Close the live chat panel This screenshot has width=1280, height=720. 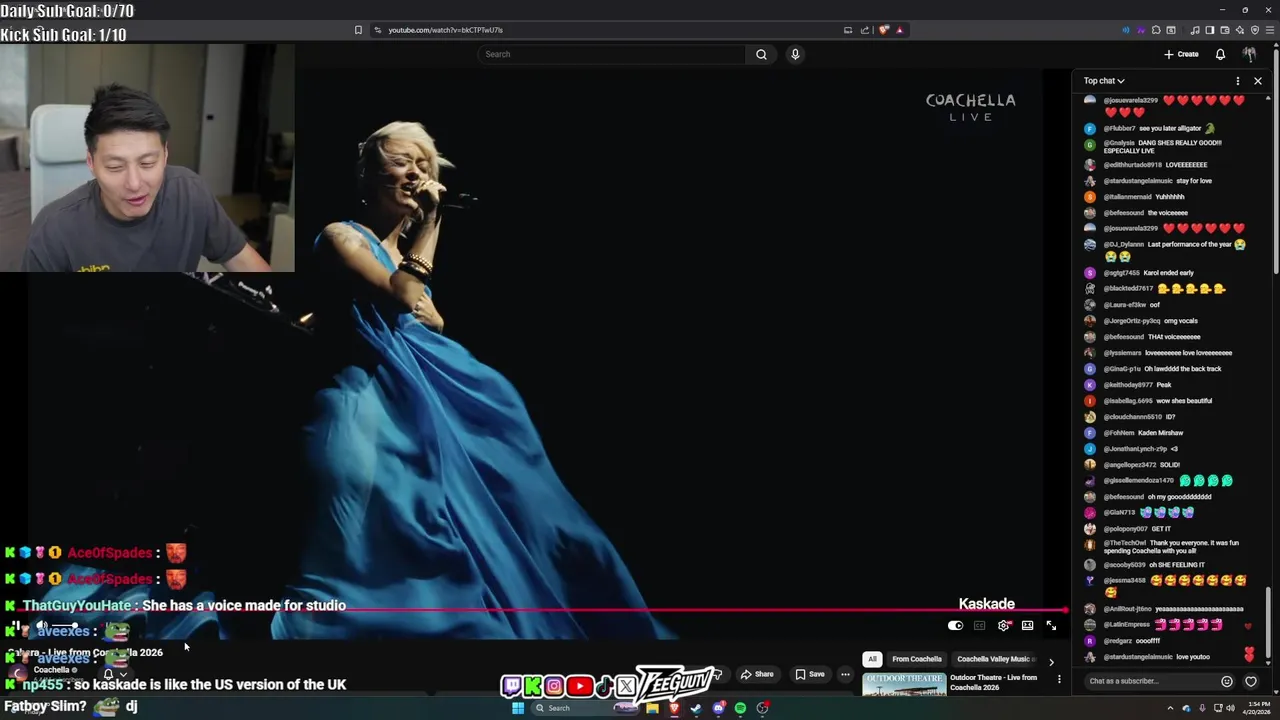click(1258, 81)
